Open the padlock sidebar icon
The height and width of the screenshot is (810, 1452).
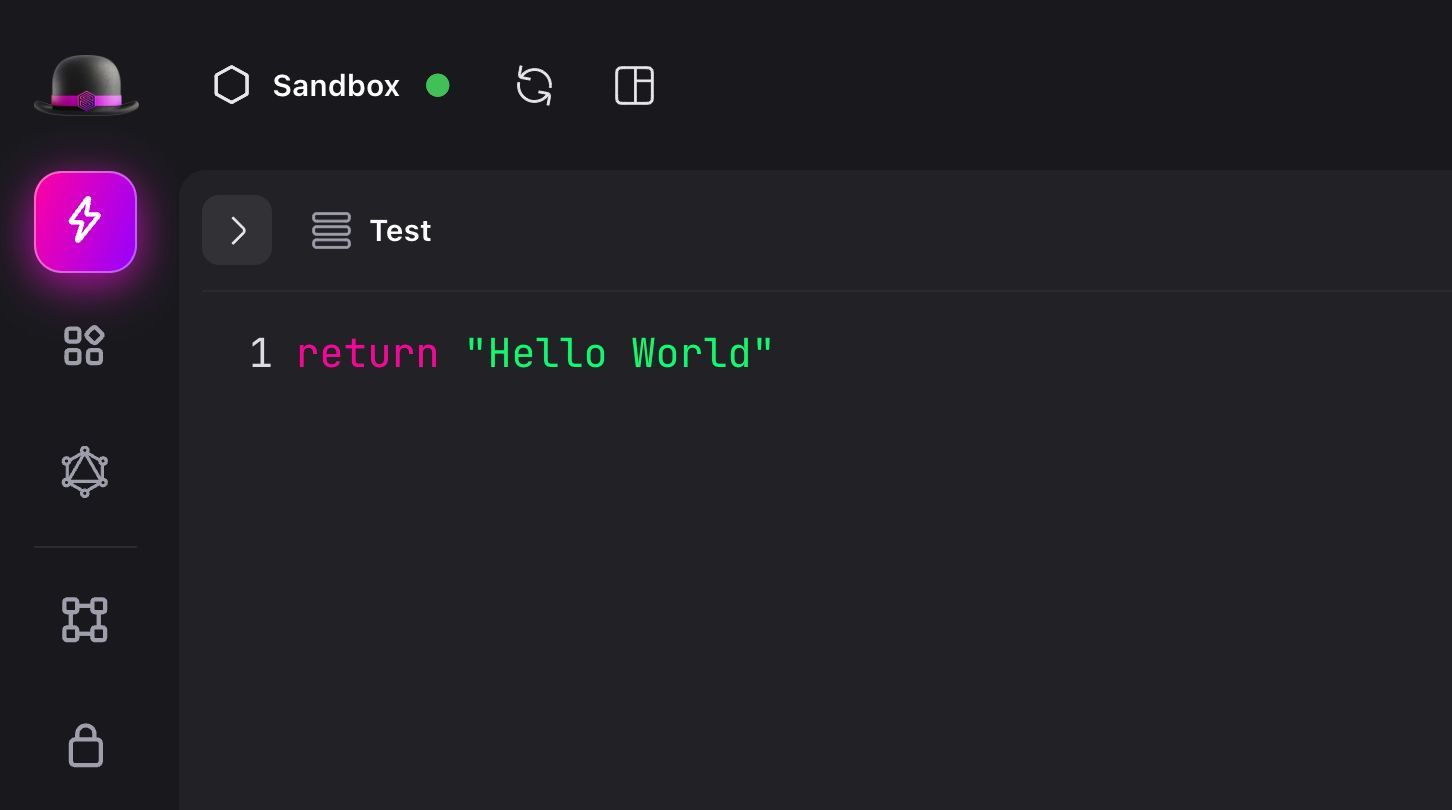(85, 746)
